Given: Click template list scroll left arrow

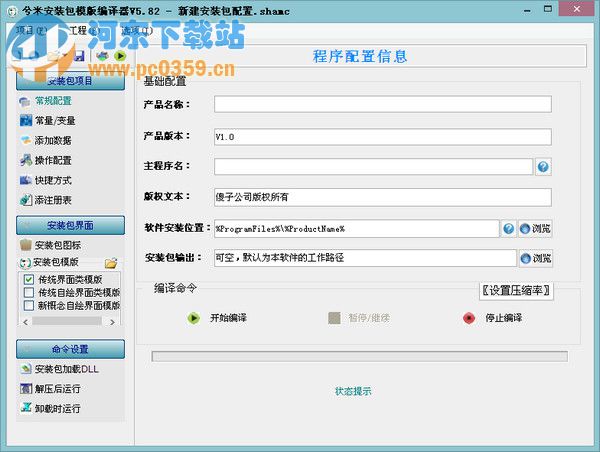Looking at the screenshot, I should (x=25, y=322).
